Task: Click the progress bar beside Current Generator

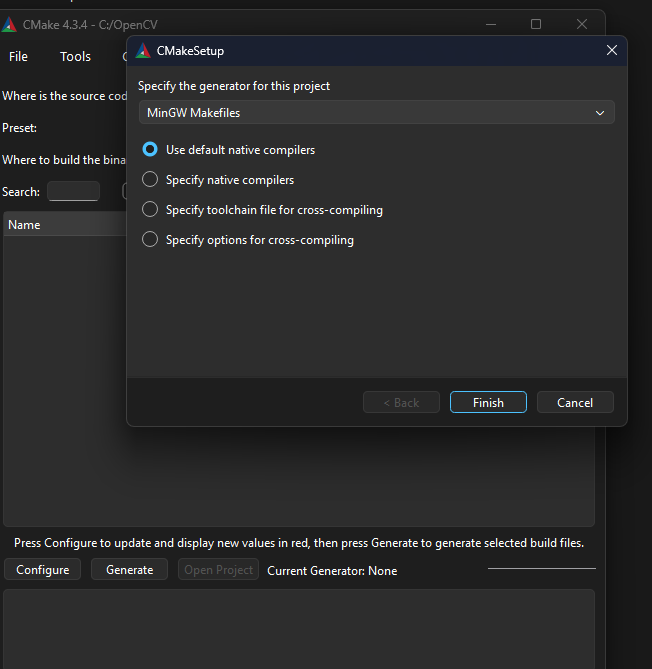Action: point(541,569)
